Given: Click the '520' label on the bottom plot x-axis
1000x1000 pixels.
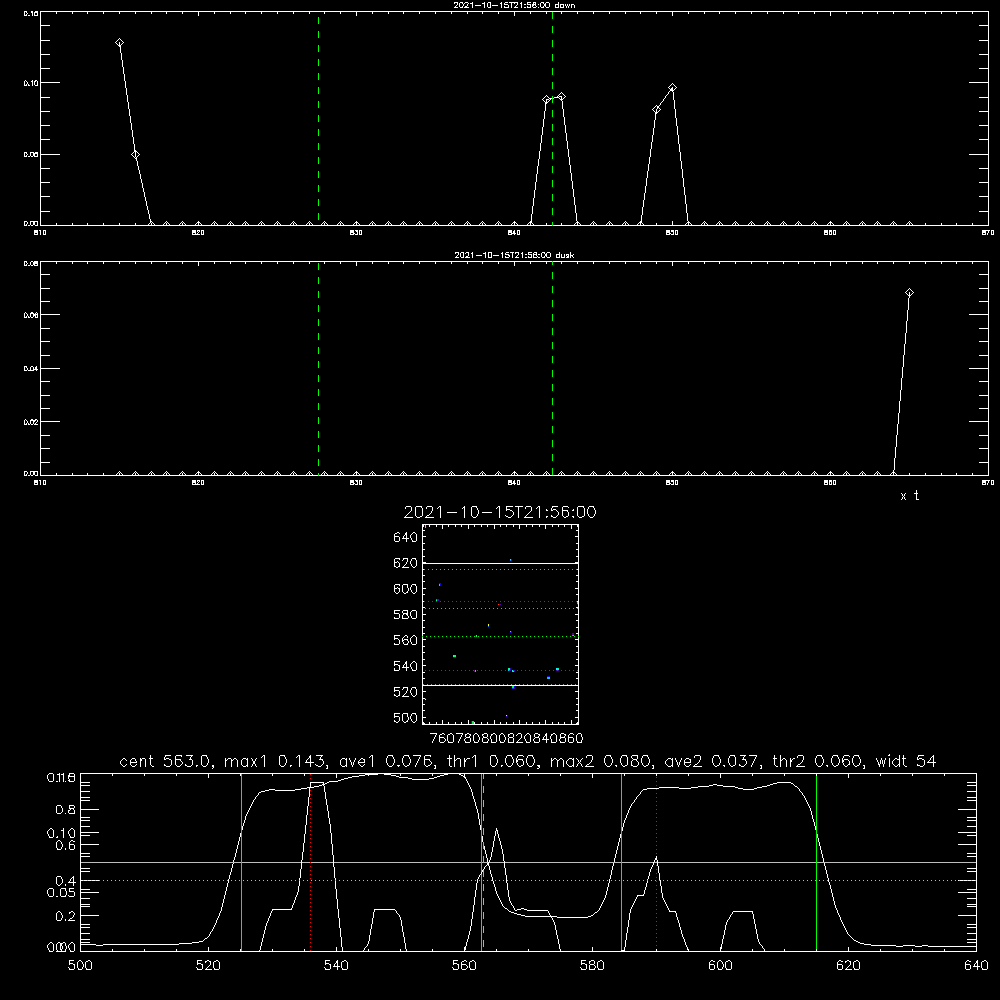Looking at the screenshot, I should pos(208,966).
